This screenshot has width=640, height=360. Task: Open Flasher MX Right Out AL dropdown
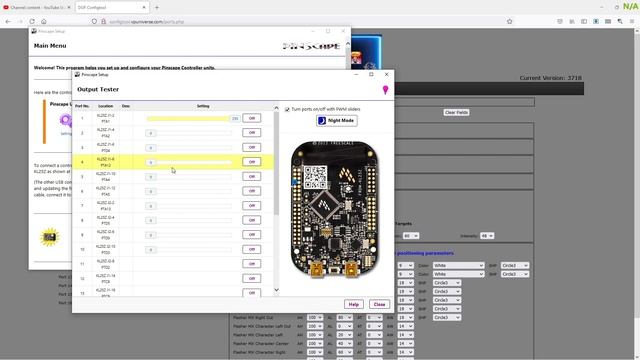point(344,318)
